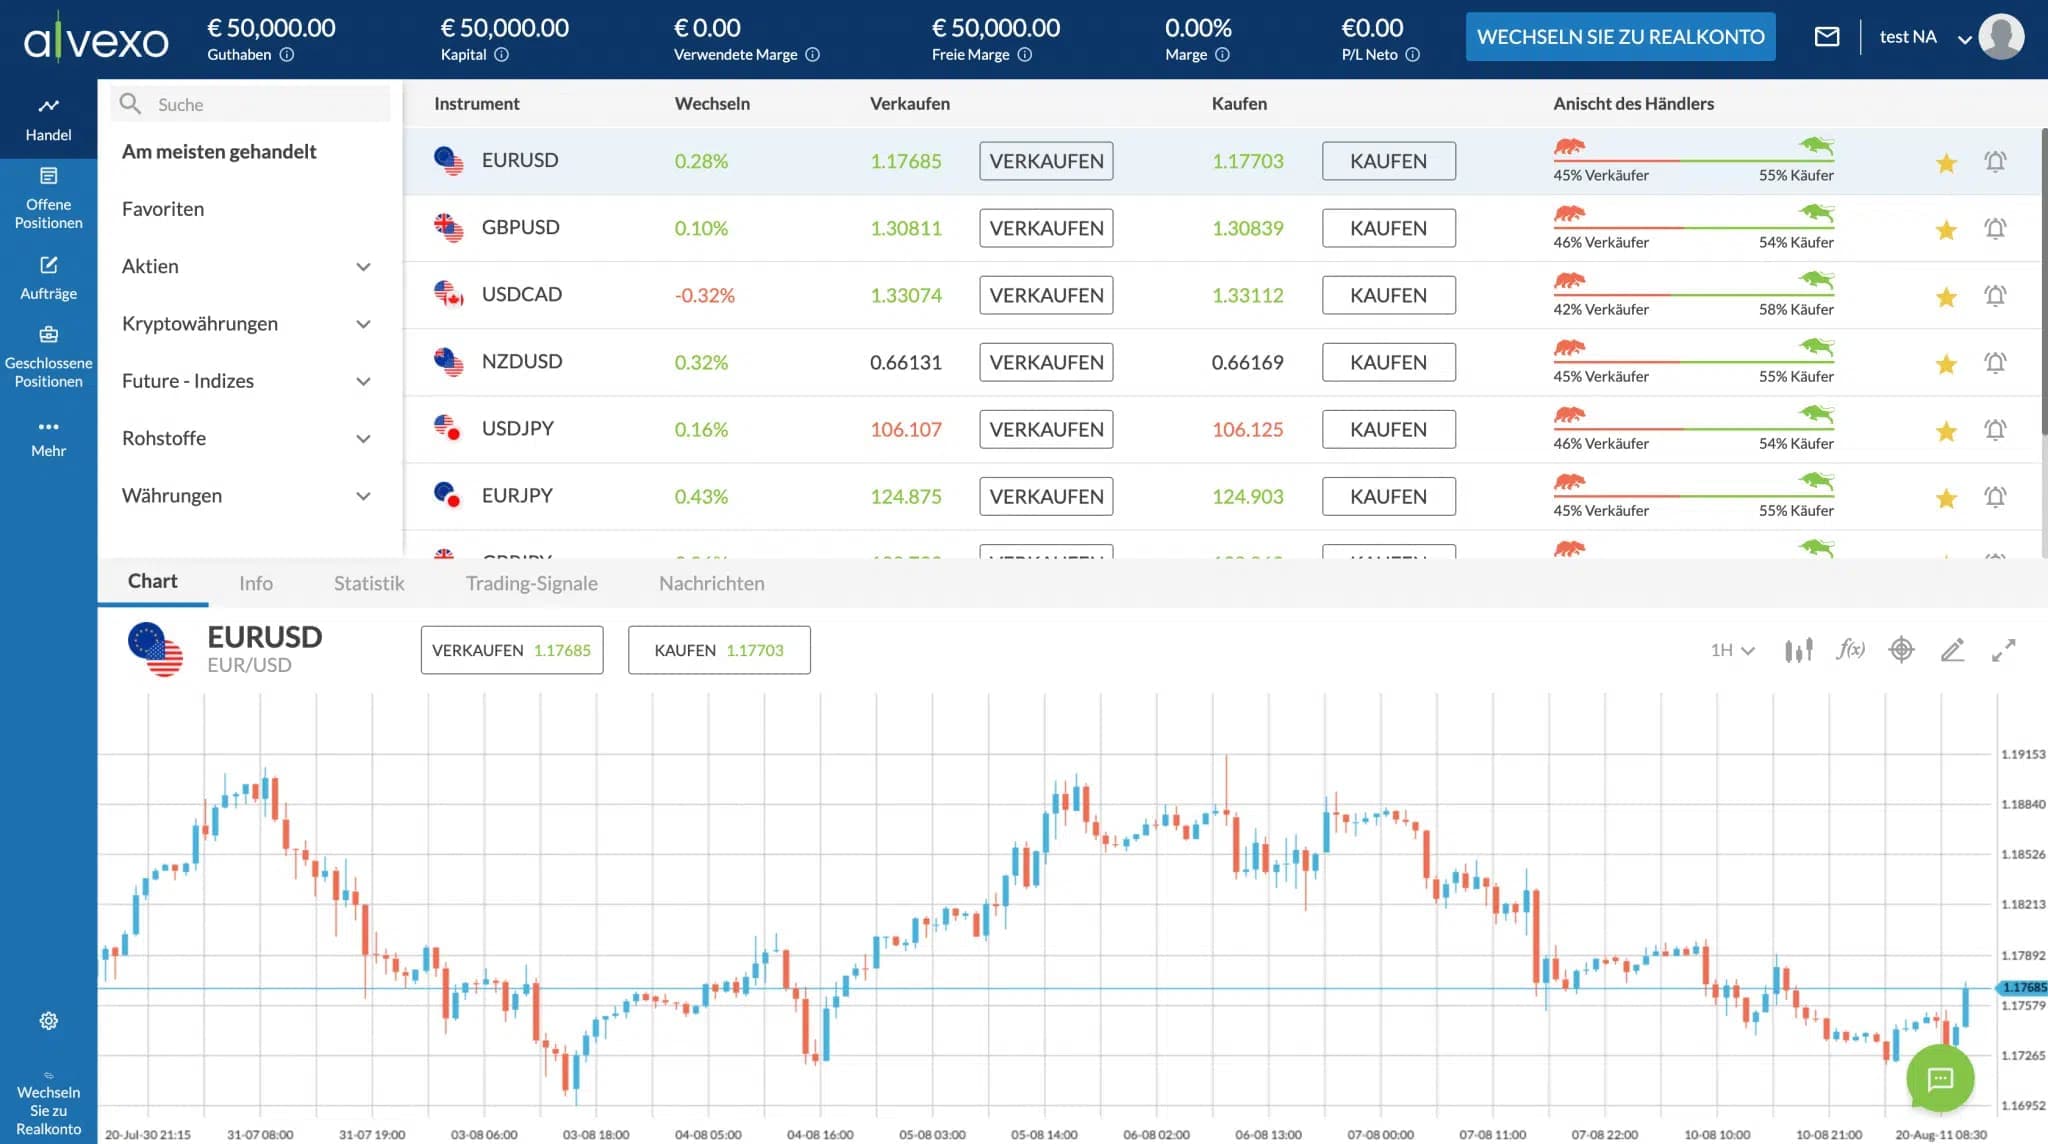Toggle favorite star for NZDUSD

(1946, 363)
